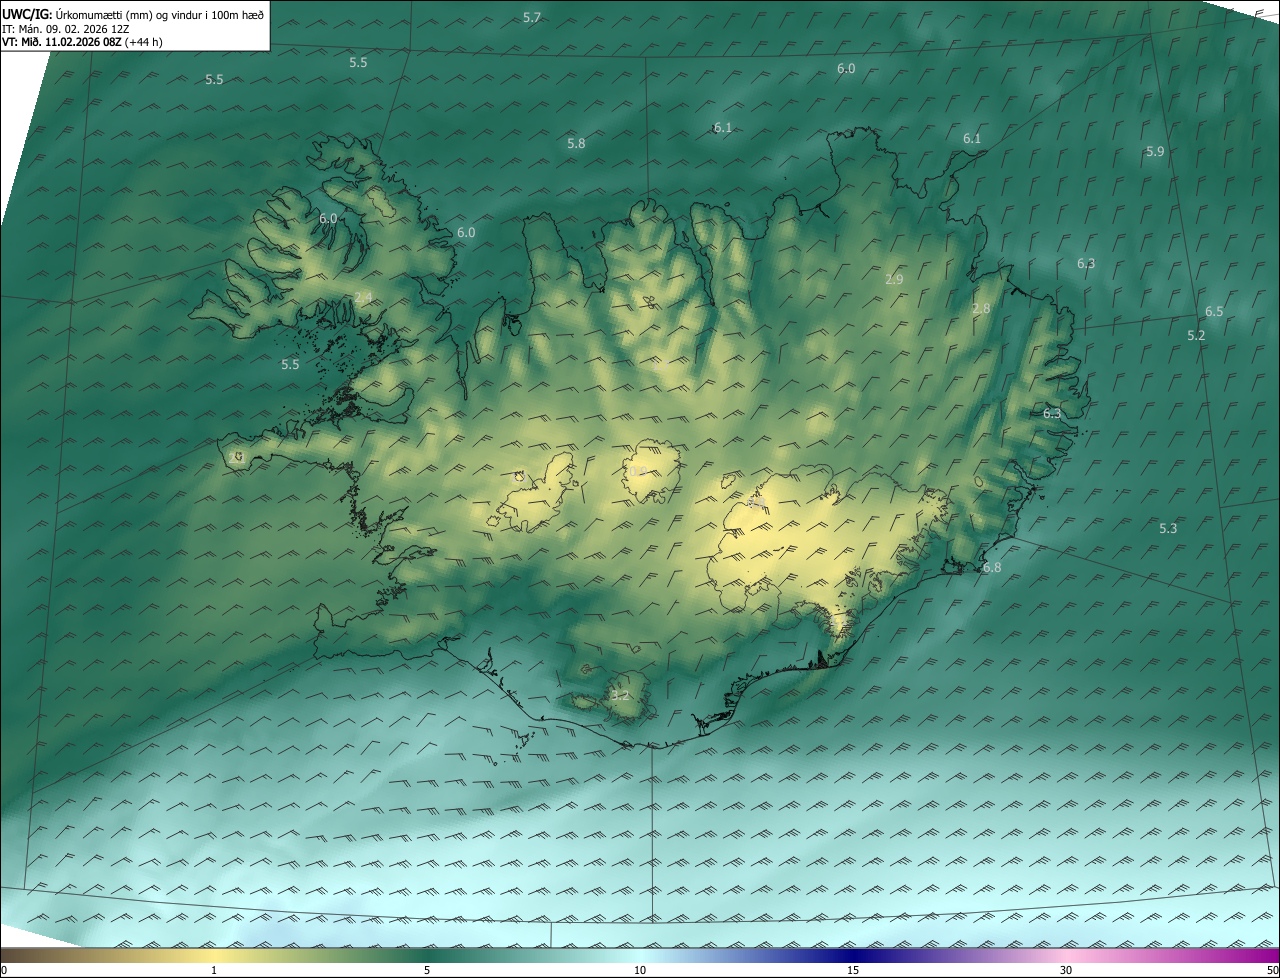Click the '5.2' value label
Image resolution: width=1280 pixels, height=978 pixels.
coord(1196,336)
